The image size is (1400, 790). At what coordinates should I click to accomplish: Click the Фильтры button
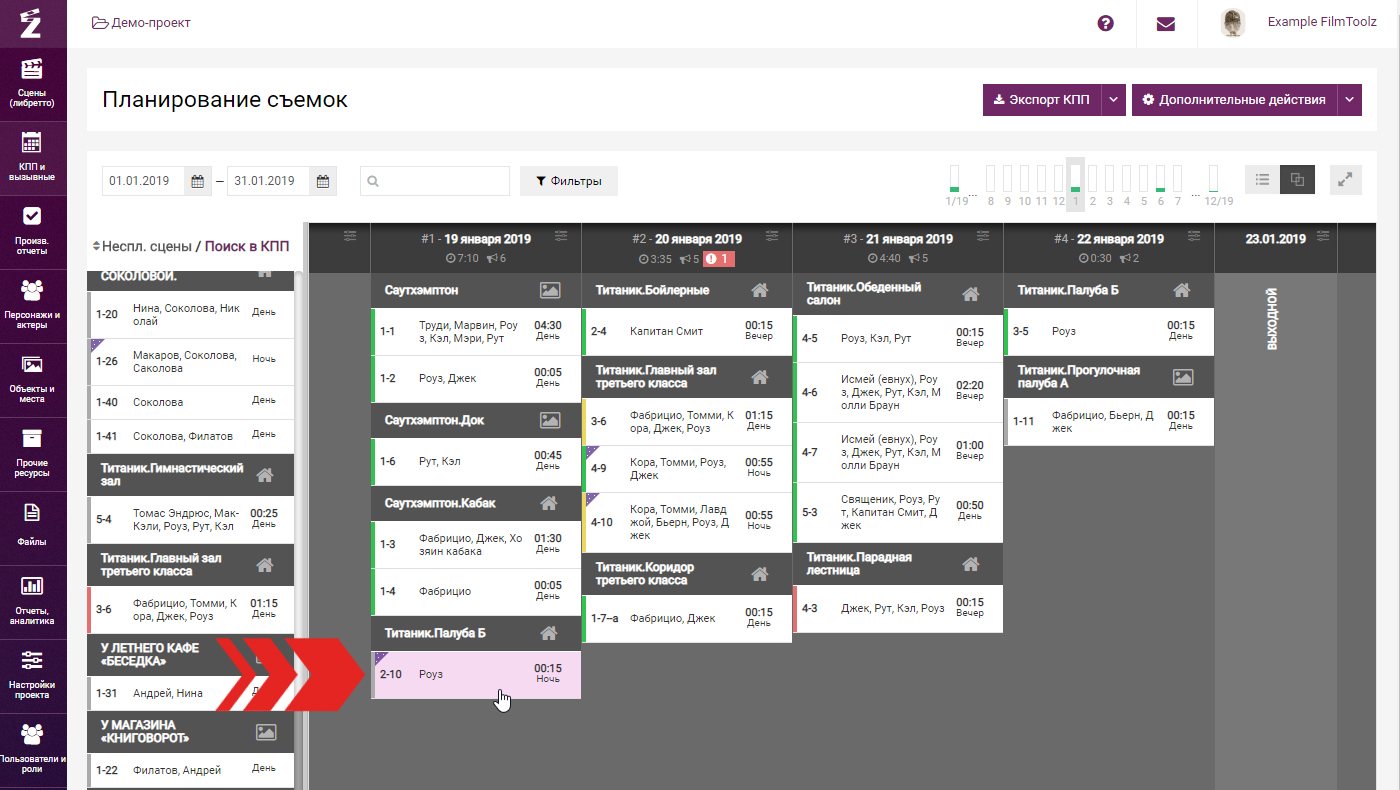click(x=568, y=181)
